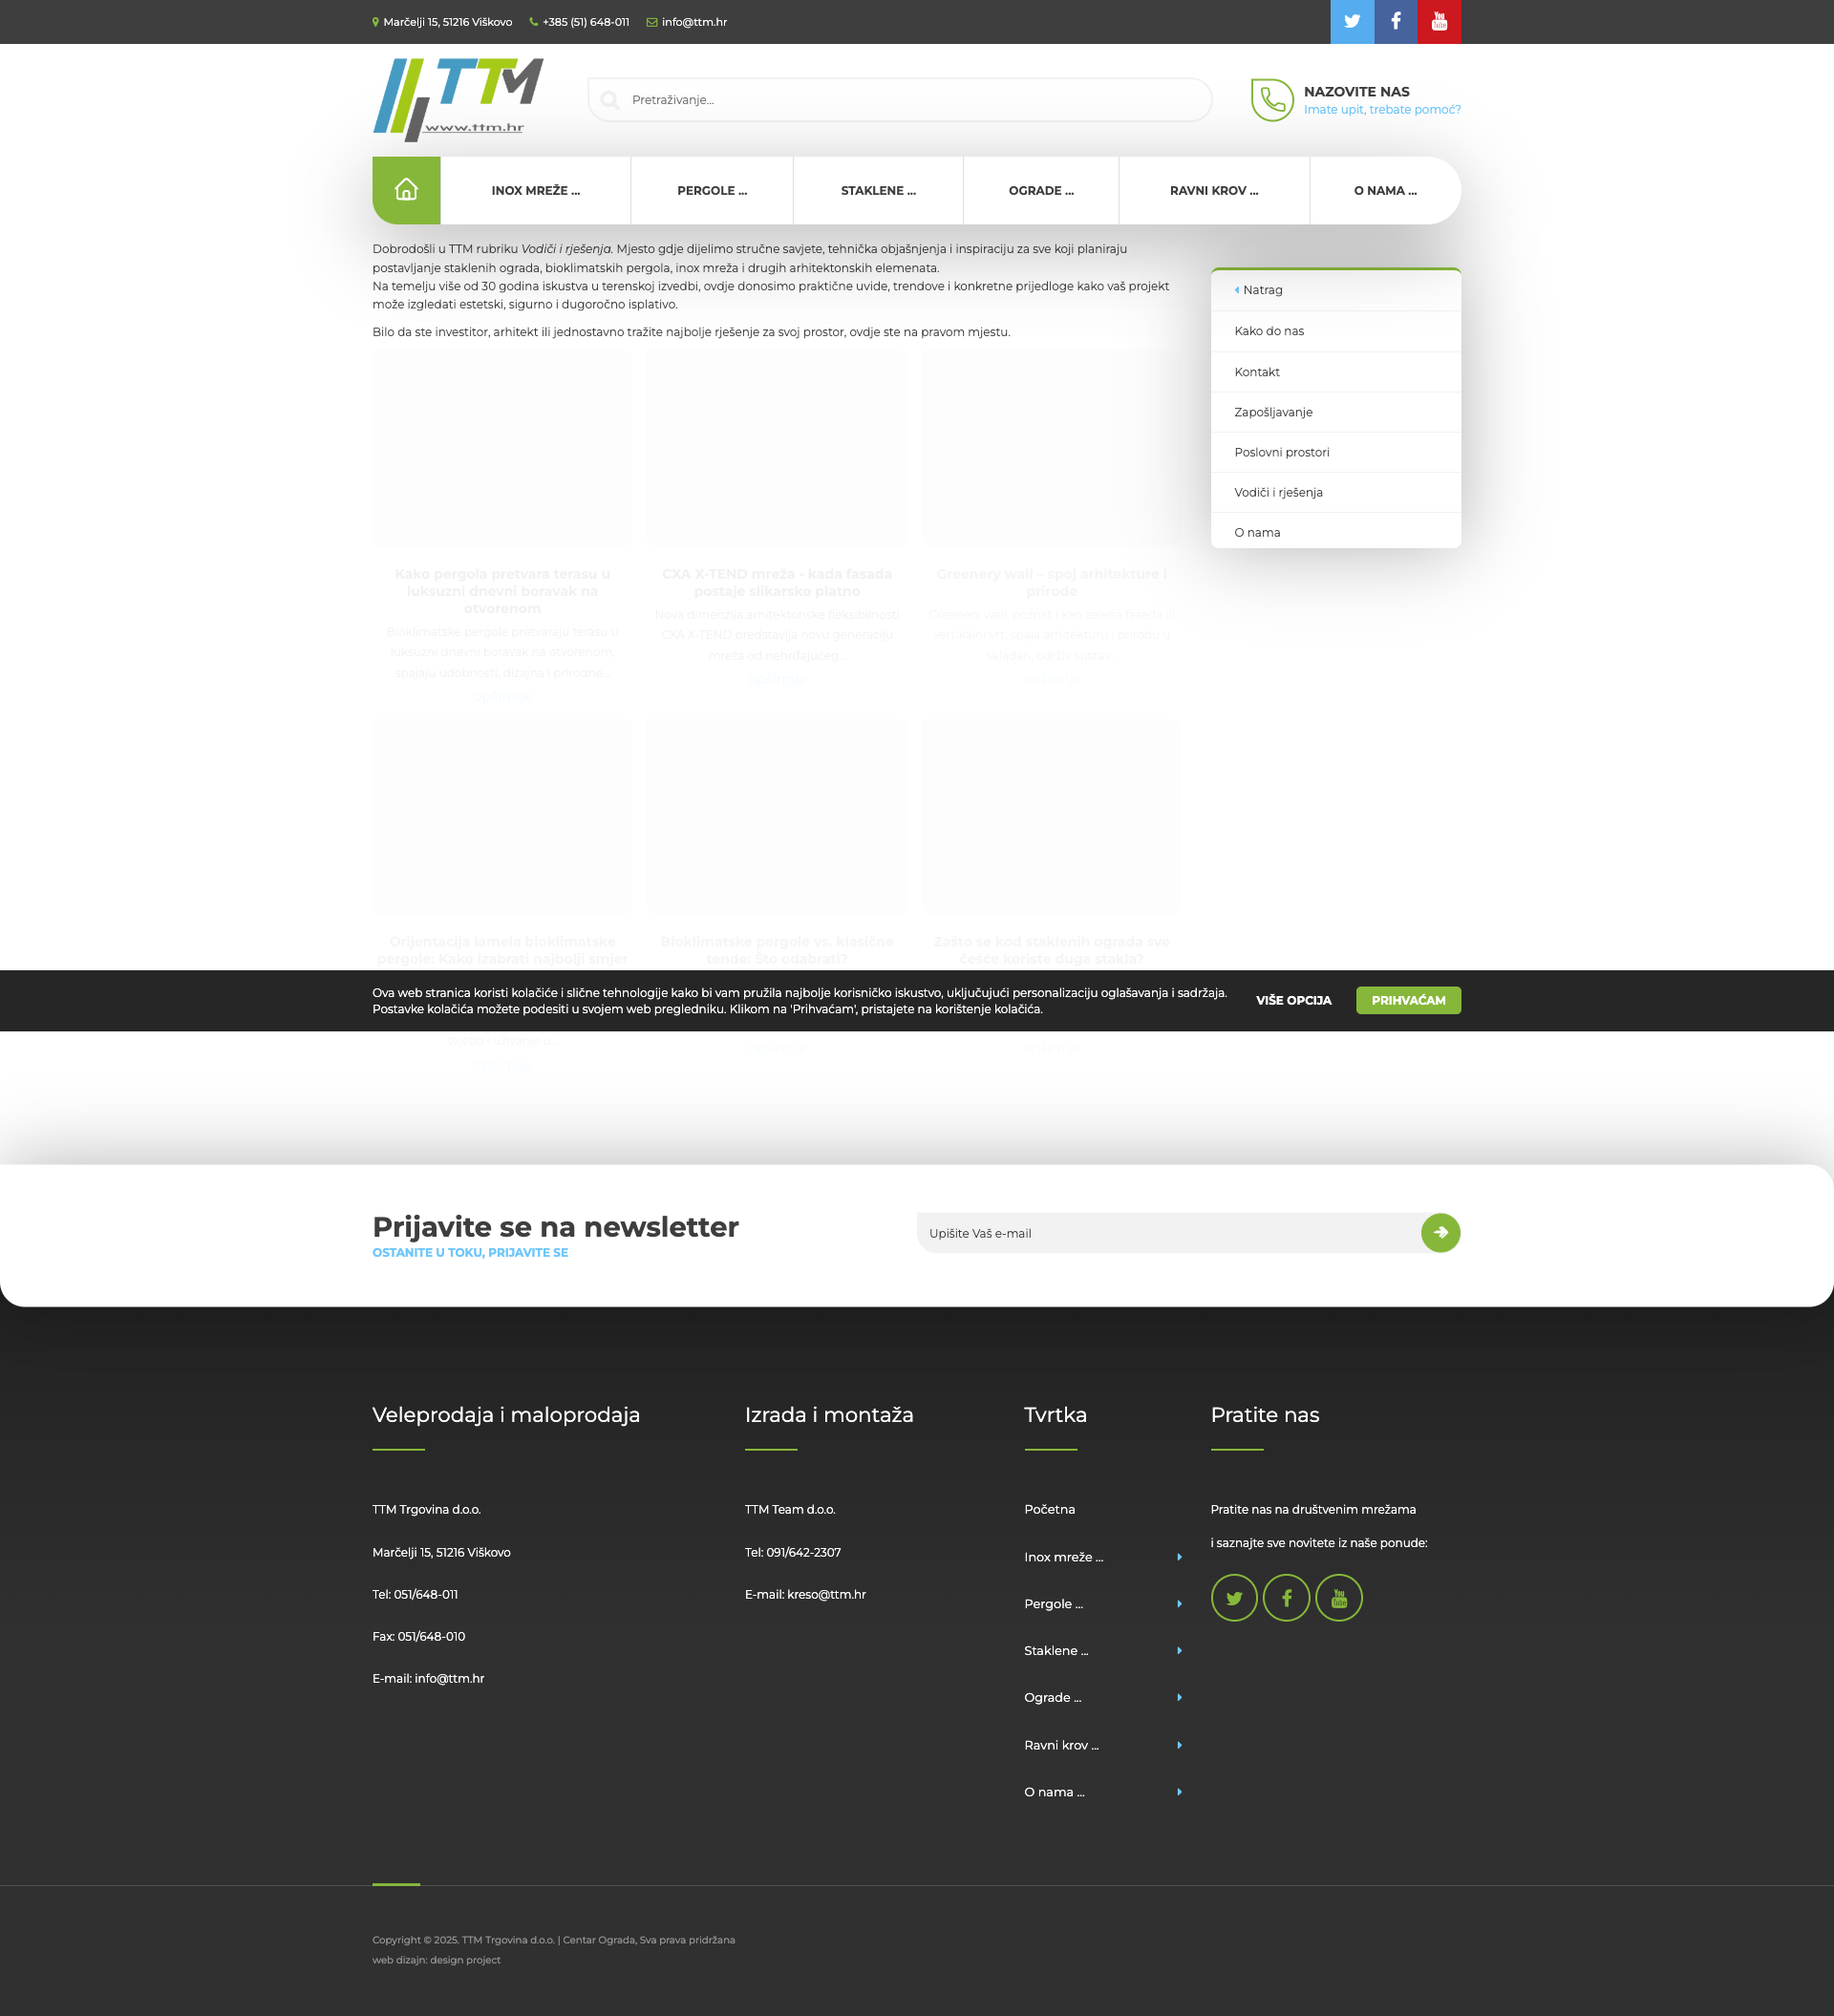
Task: Open the RAVNI KROV navigation menu
Action: [1214, 190]
